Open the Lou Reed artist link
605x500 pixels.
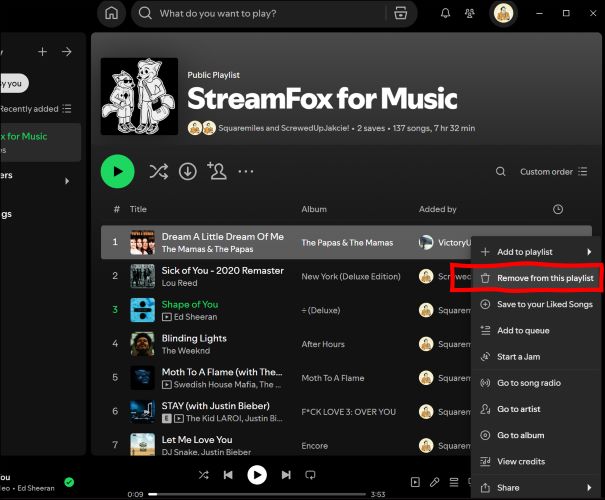tap(179, 283)
